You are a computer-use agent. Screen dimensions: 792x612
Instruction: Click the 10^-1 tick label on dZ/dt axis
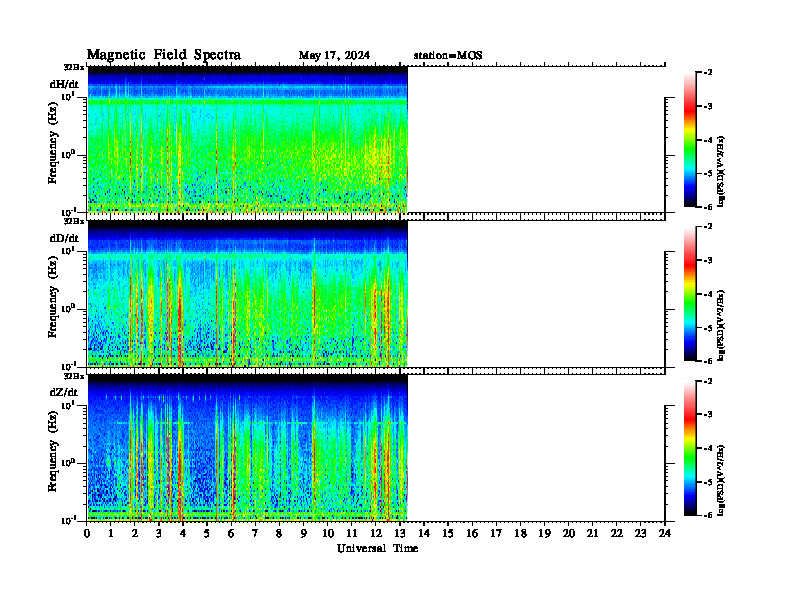click(x=68, y=520)
